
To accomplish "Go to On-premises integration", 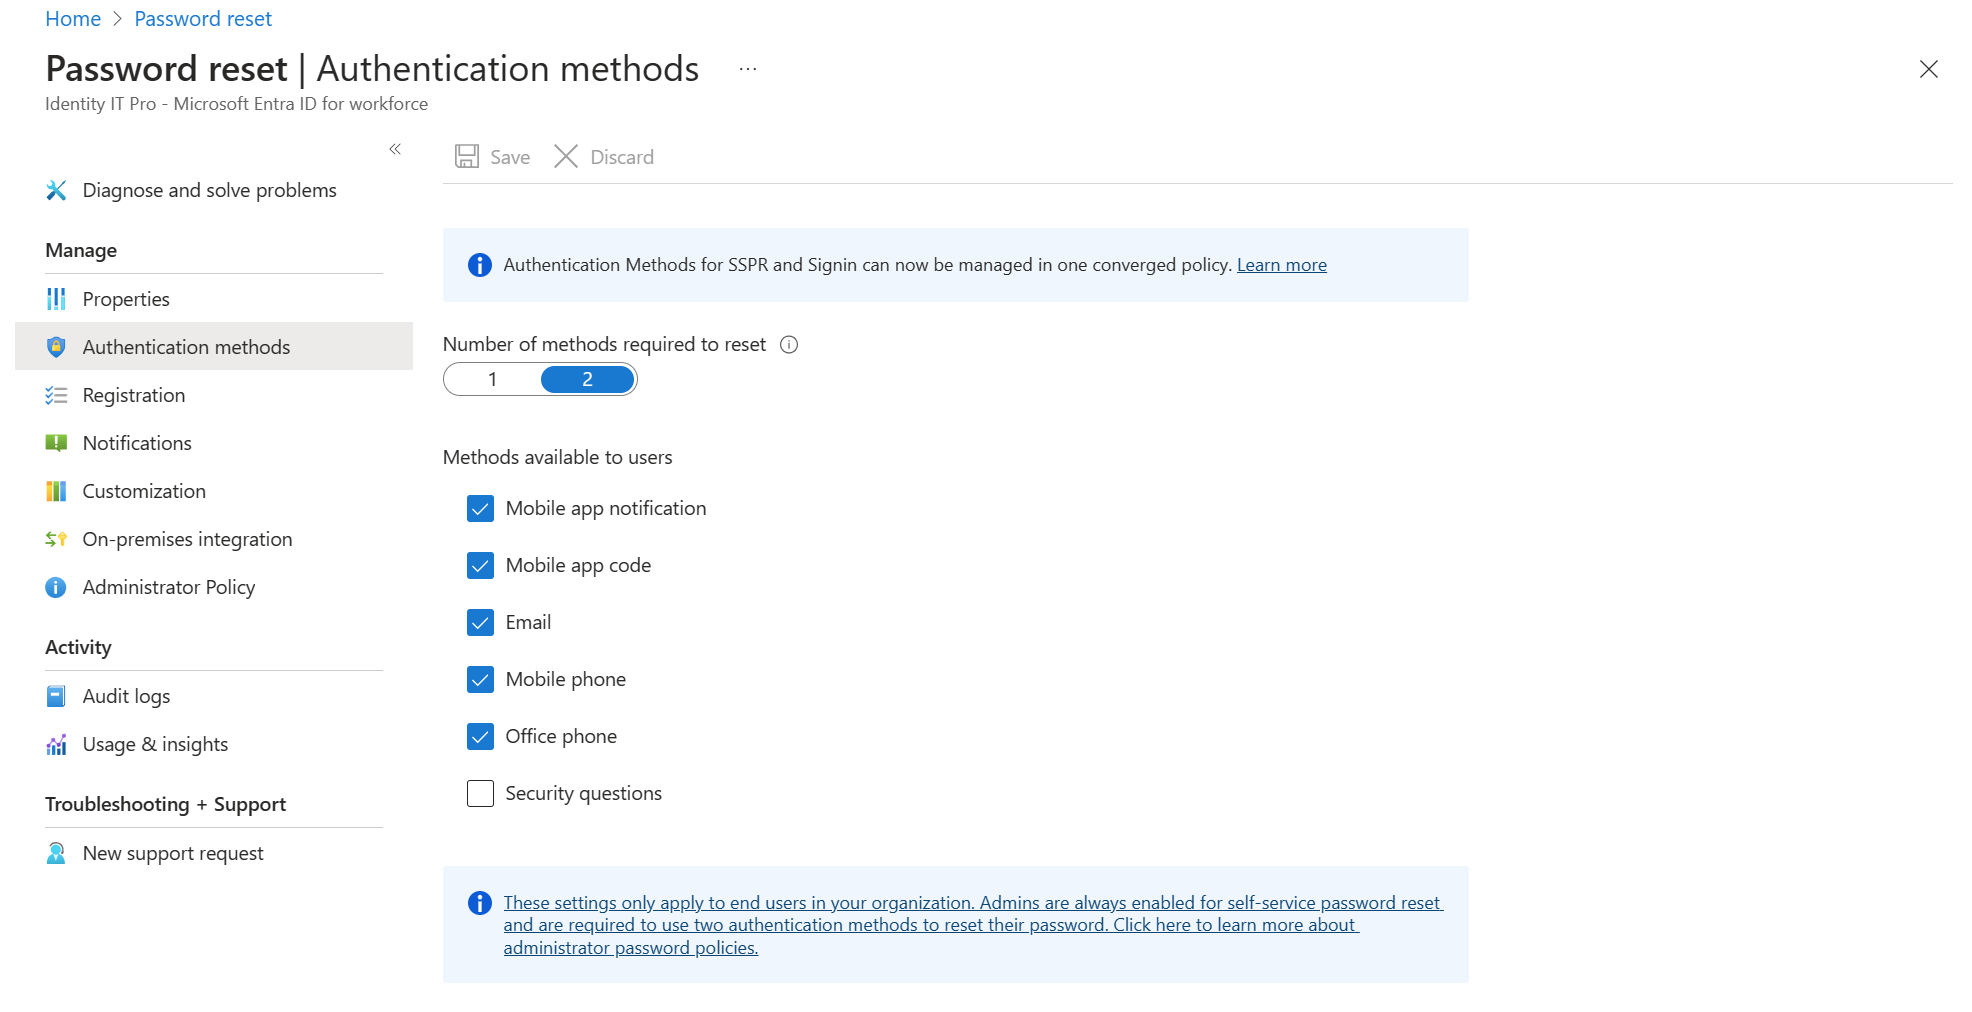I will pos(187,539).
